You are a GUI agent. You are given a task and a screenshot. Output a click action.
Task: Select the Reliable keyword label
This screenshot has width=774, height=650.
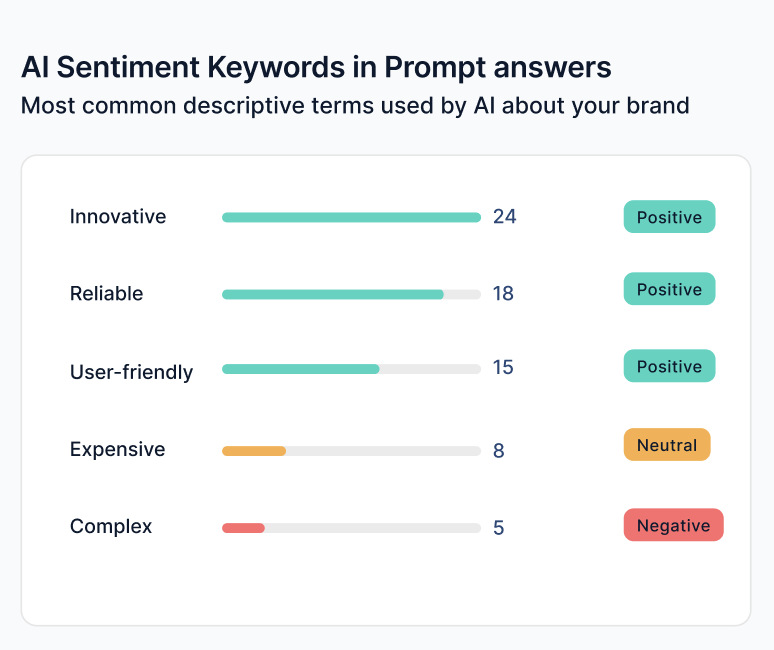pyautogui.click(x=106, y=294)
